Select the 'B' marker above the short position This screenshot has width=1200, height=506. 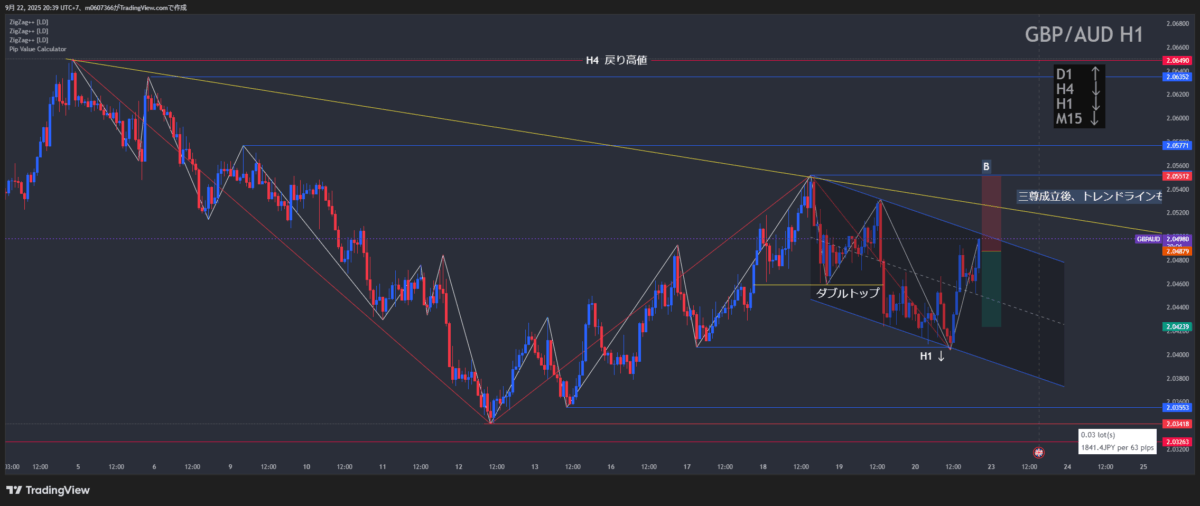986,166
